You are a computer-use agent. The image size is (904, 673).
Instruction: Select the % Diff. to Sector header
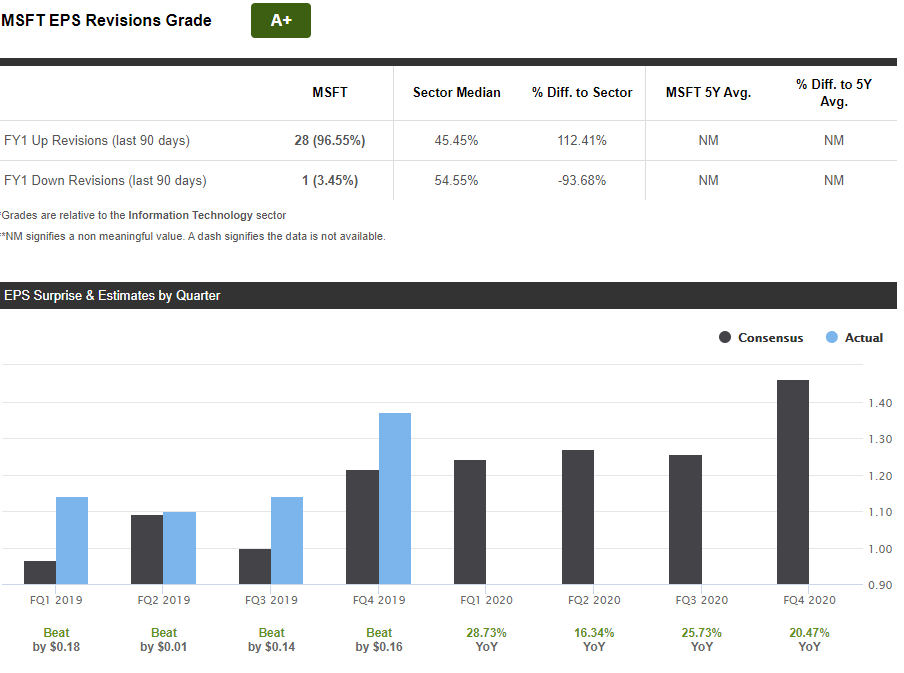pyautogui.click(x=582, y=92)
